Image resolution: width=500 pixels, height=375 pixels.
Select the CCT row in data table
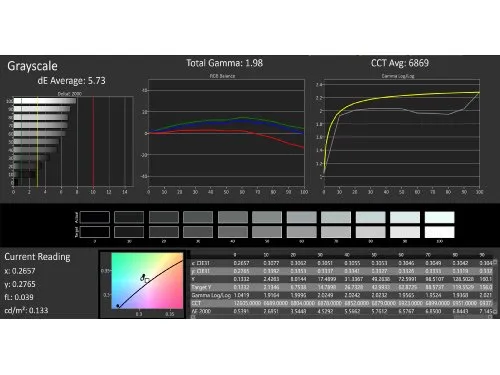[341, 303]
